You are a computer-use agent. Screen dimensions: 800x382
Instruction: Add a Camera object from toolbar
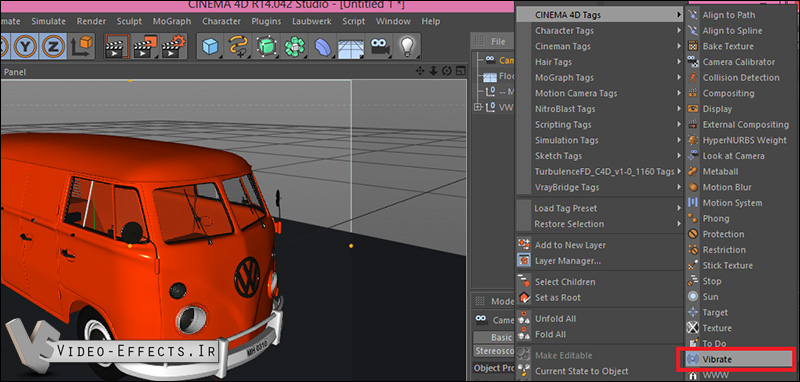point(379,47)
